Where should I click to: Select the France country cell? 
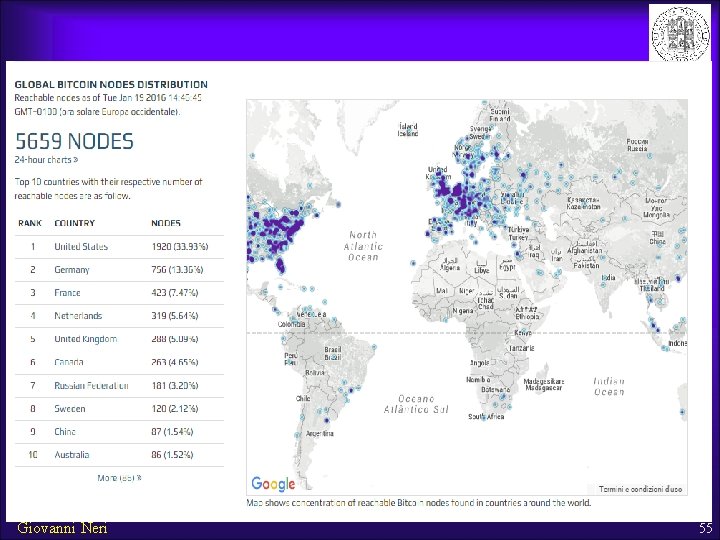point(67,292)
